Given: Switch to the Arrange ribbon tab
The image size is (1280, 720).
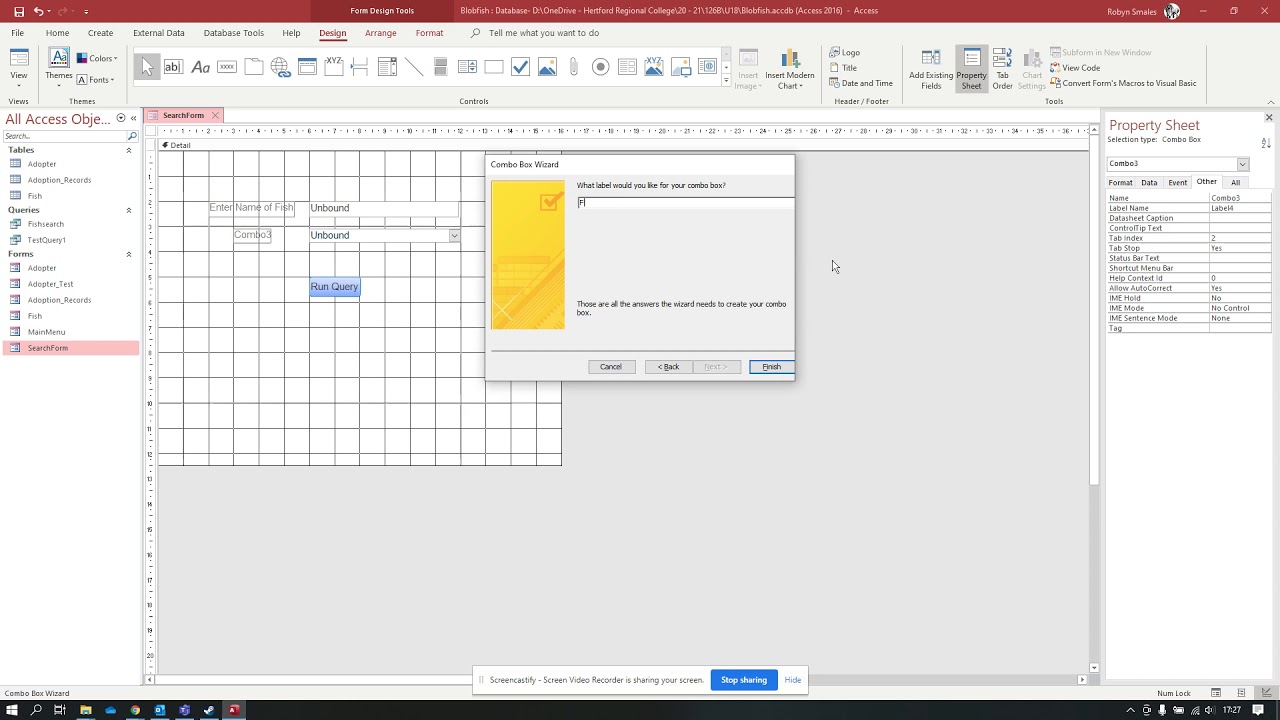Looking at the screenshot, I should pos(380,33).
